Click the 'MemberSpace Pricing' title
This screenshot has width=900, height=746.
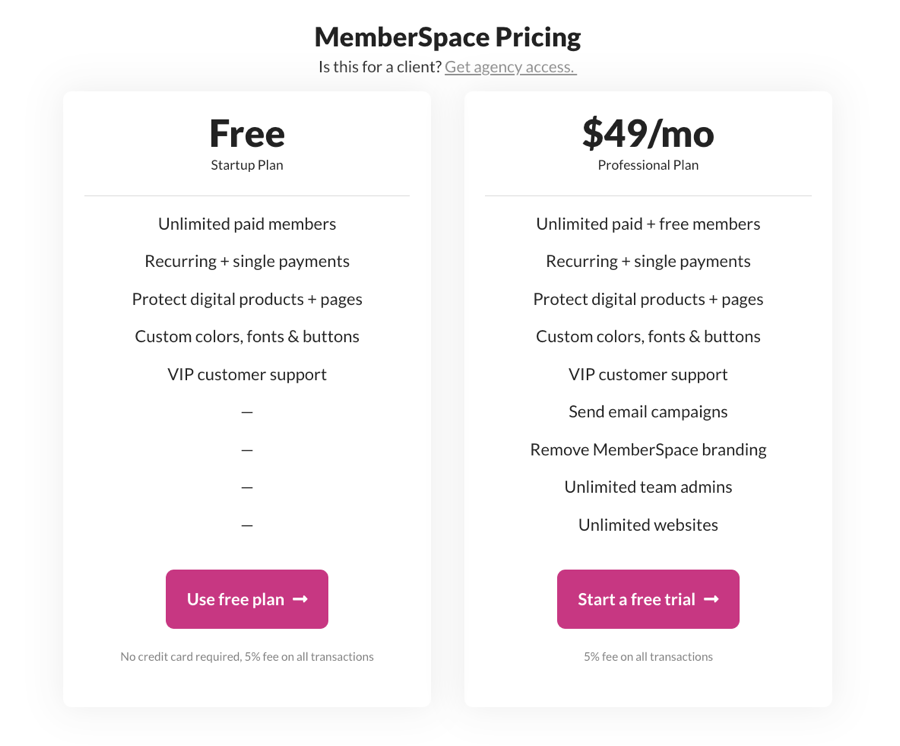(448, 37)
